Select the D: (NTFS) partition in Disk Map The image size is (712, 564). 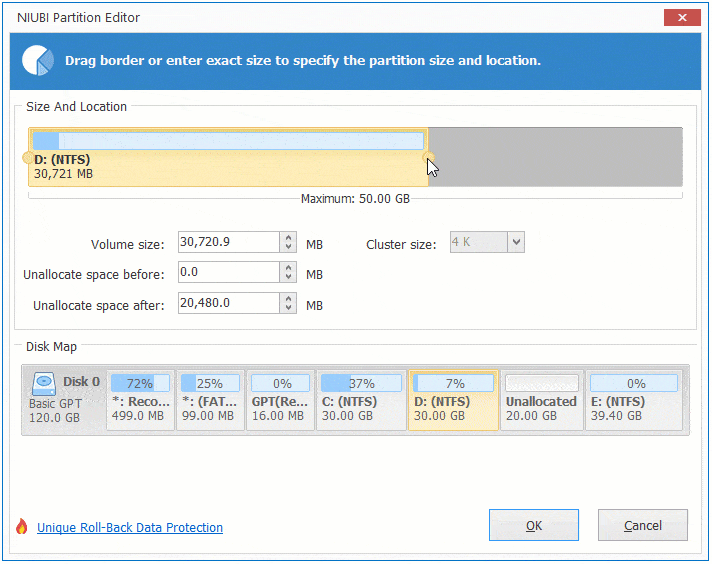coord(453,400)
